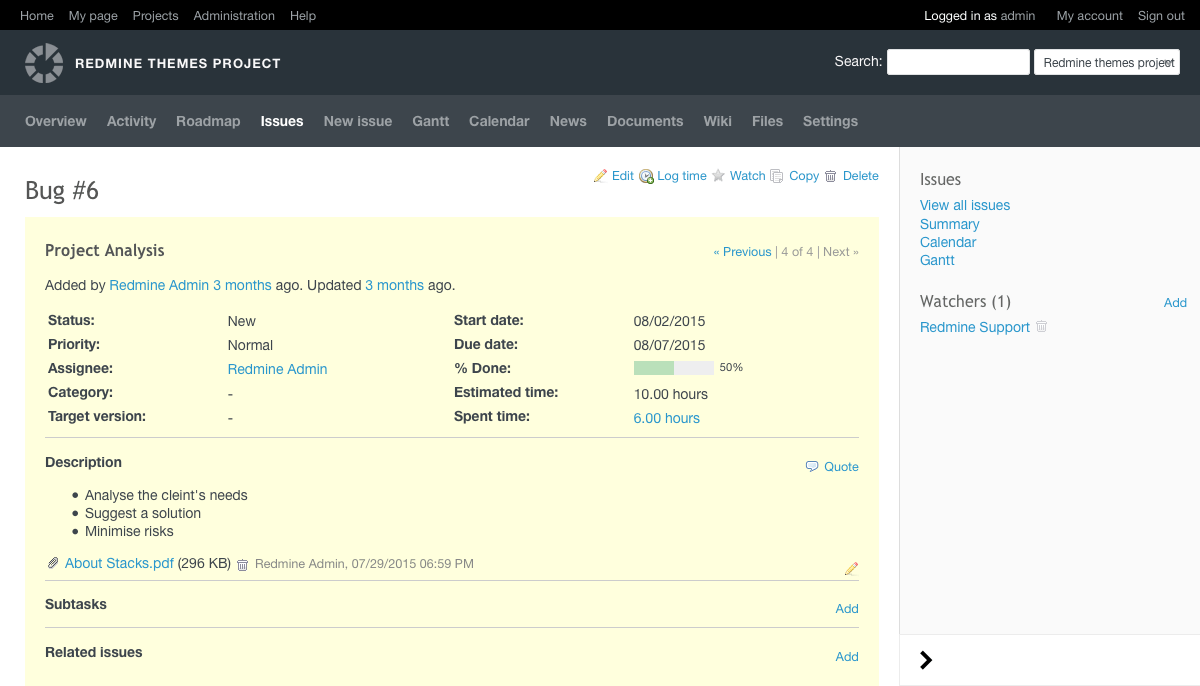The height and width of the screenshot is (686, 1200).
Task: Click the Log time clock icon
Action: coord(646,177)
